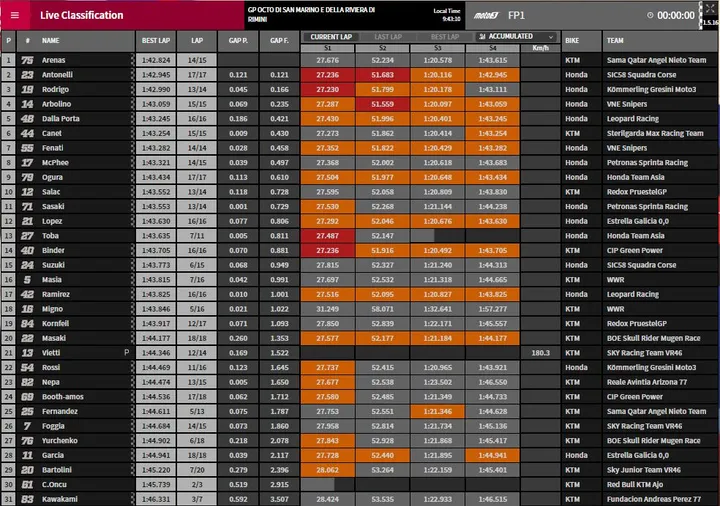Open the hamburger menu
The height and width of the screenshot is (506, 720).
(x=15, y=15)
